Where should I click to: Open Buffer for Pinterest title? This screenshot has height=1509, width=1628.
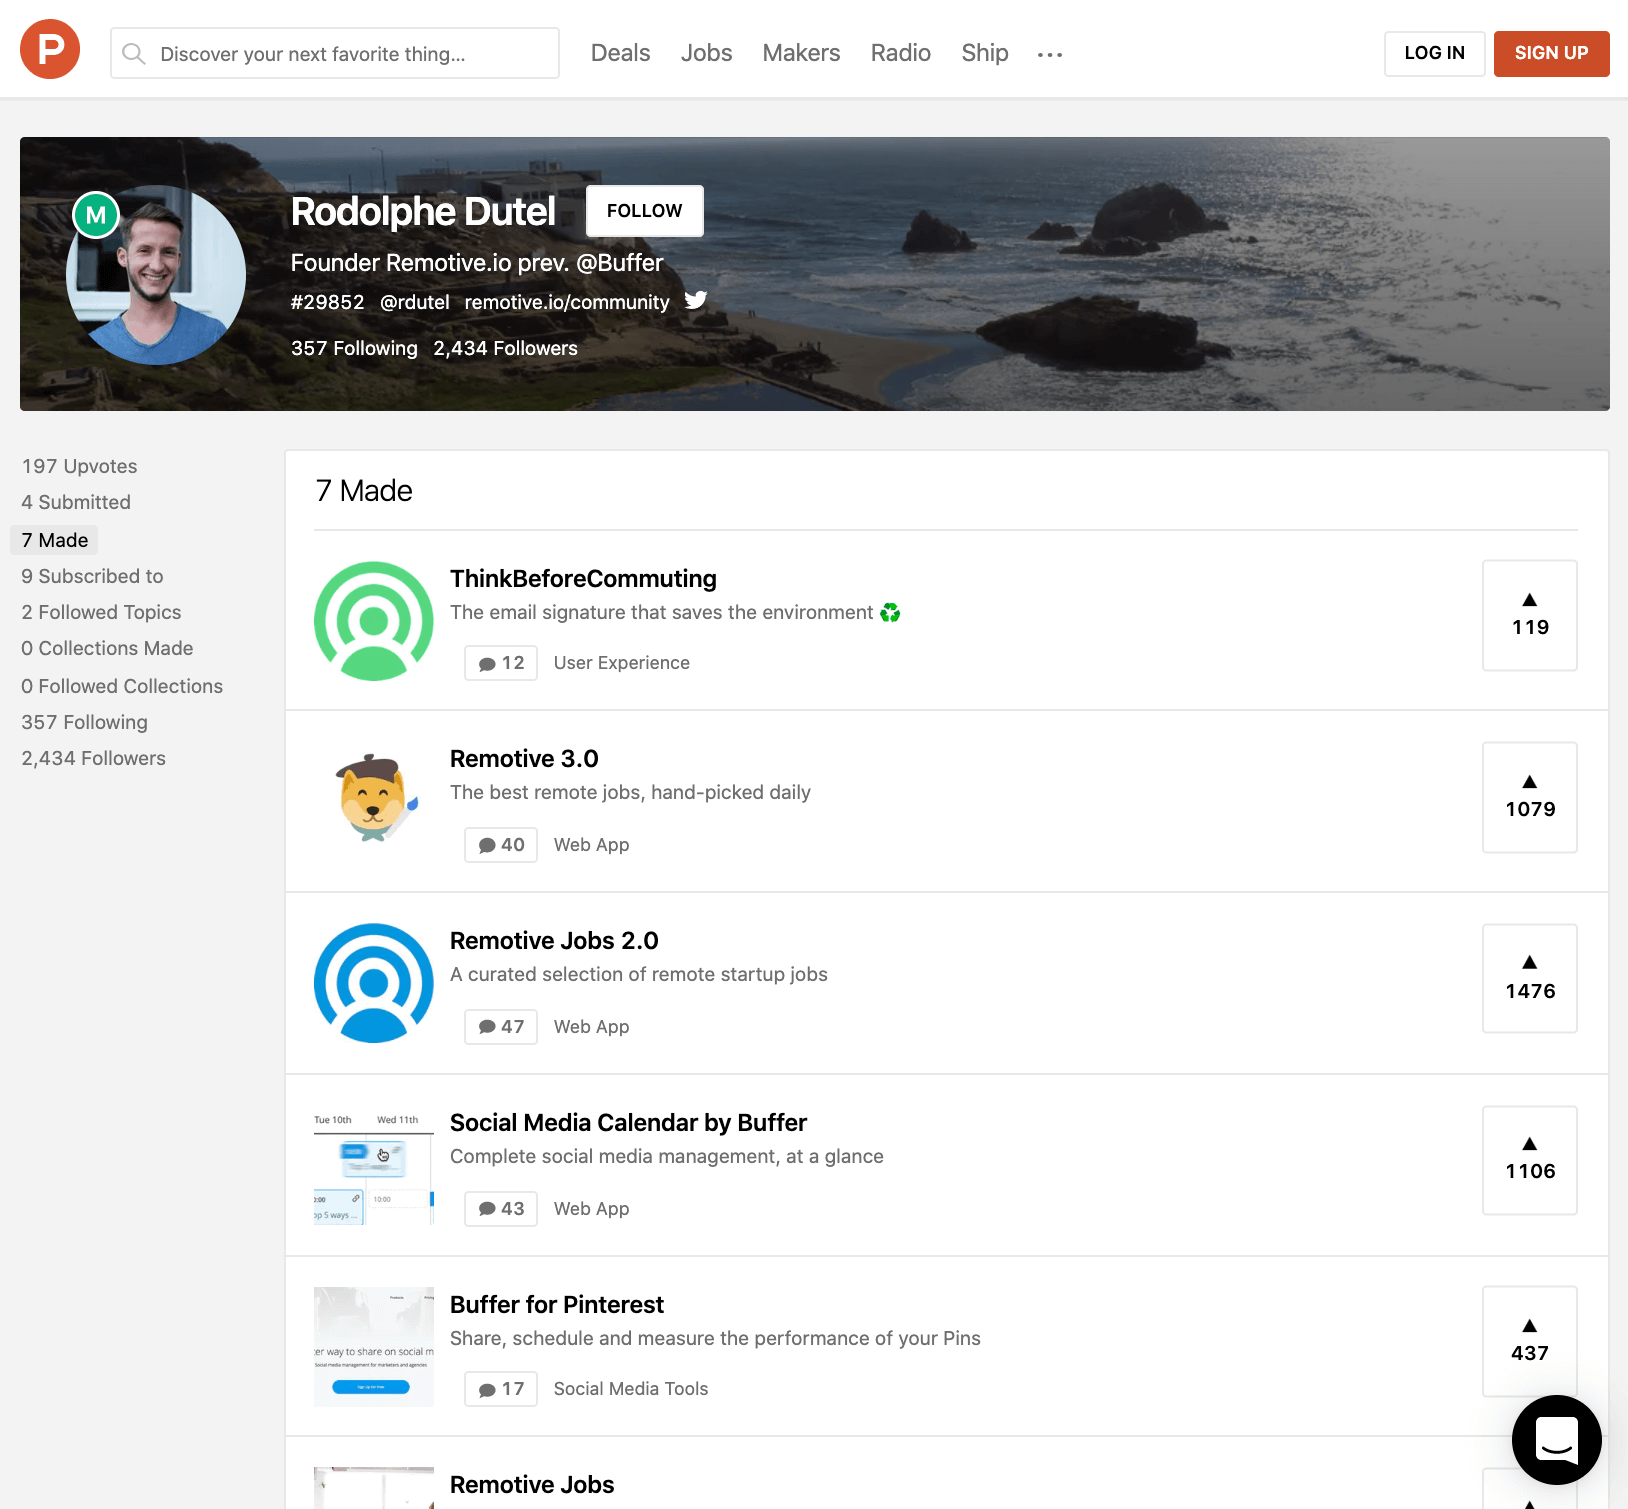pyautogui.click(x=557, y=1305)
